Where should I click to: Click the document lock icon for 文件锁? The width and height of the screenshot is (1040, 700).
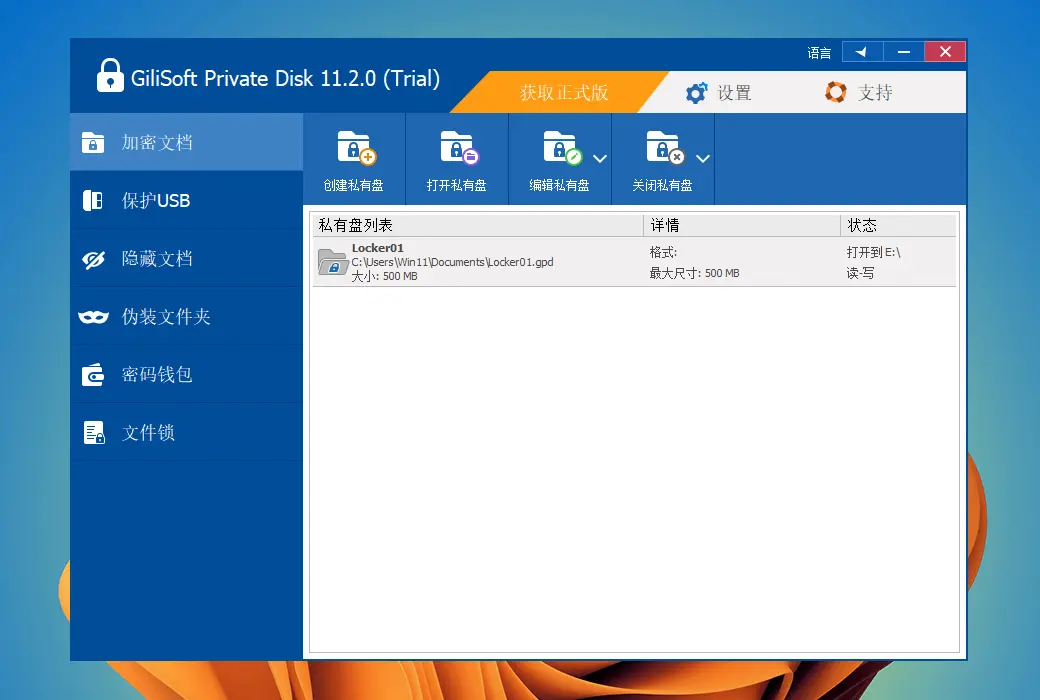(x=94, y=433)
